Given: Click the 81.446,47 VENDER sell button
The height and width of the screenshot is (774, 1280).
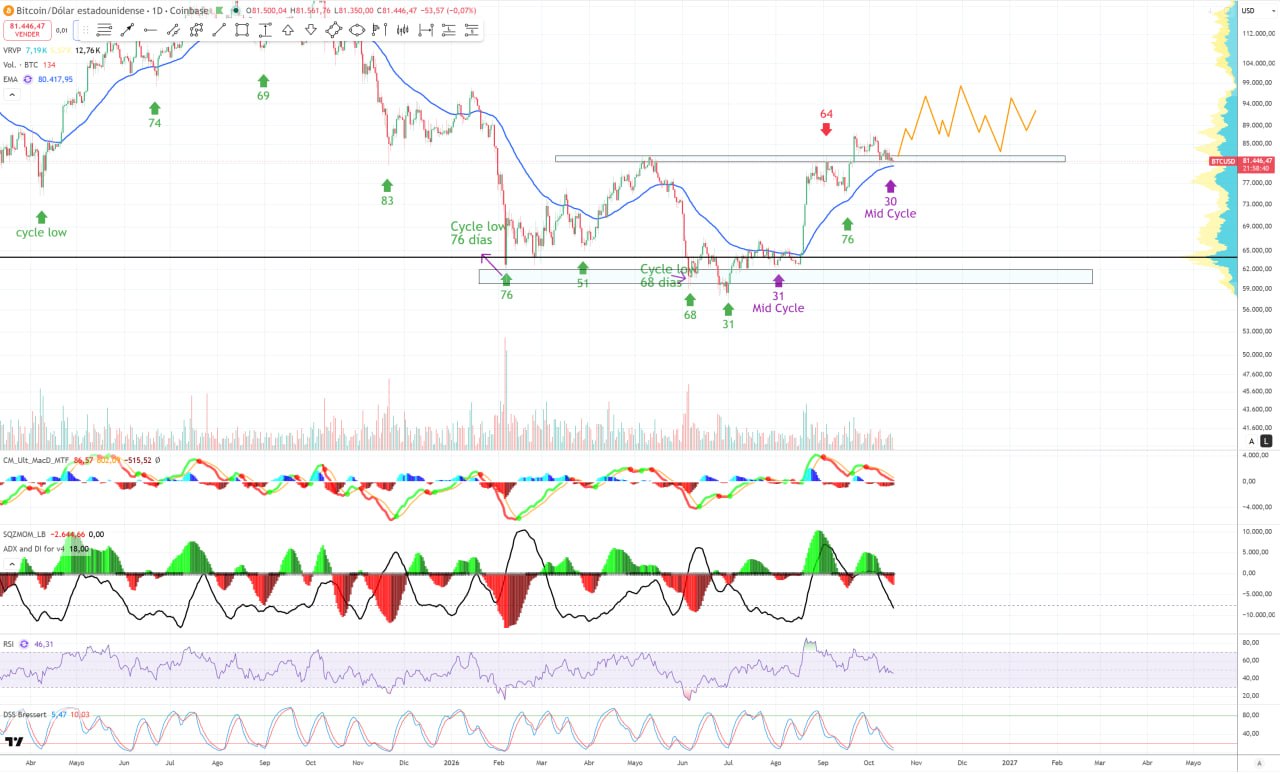Looking at the screenshot, I should click(27, 30).
